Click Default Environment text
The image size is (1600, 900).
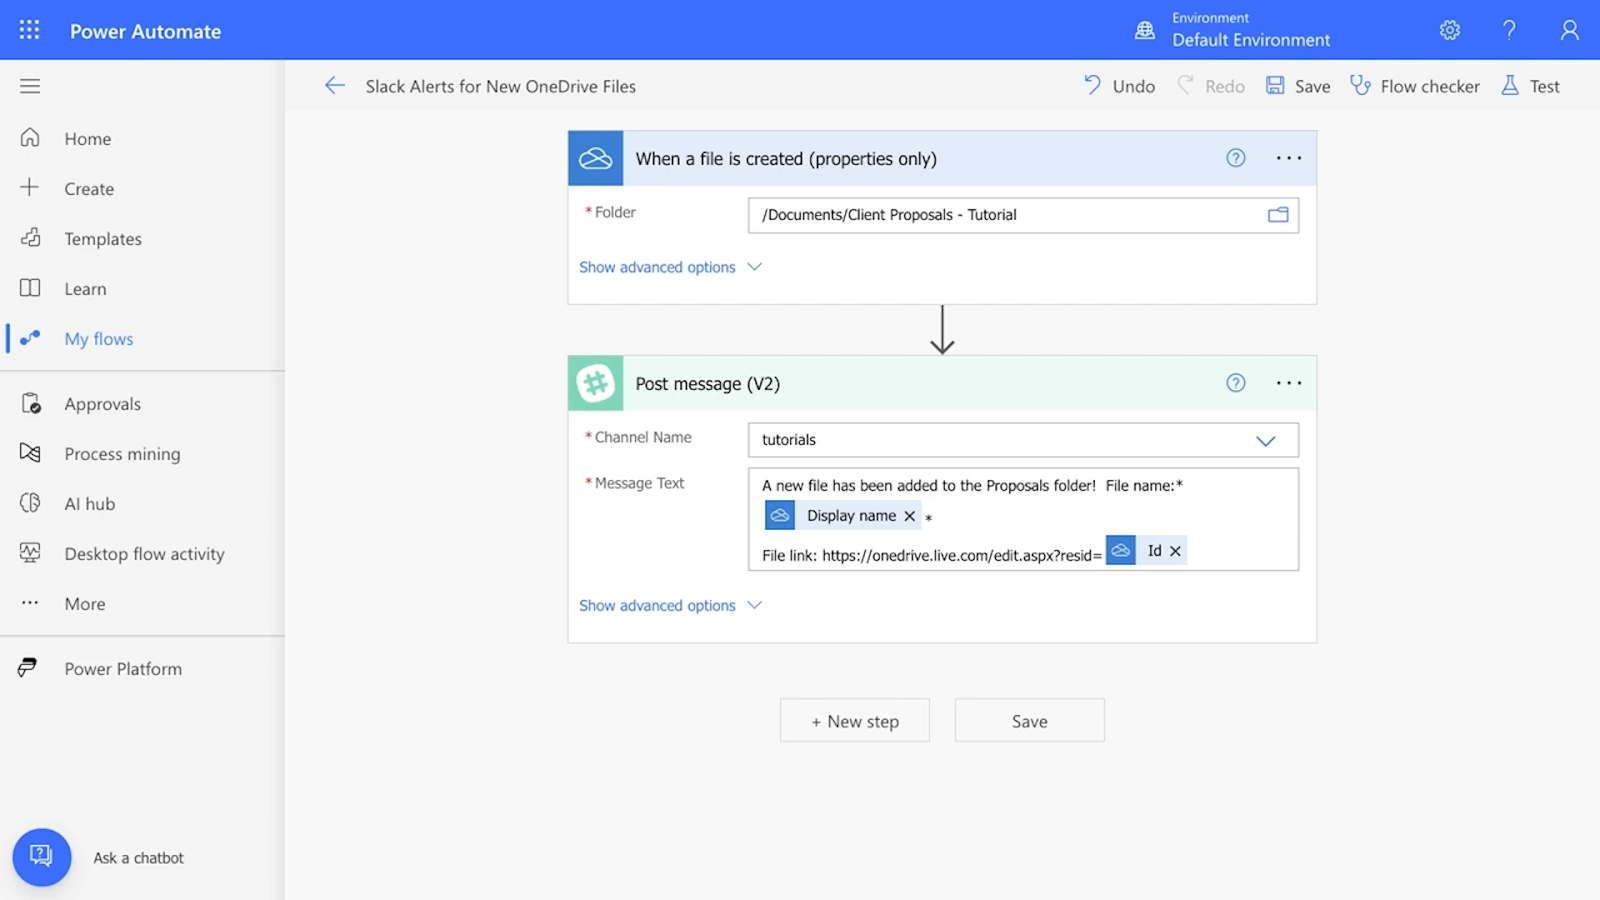[1251, 40]
